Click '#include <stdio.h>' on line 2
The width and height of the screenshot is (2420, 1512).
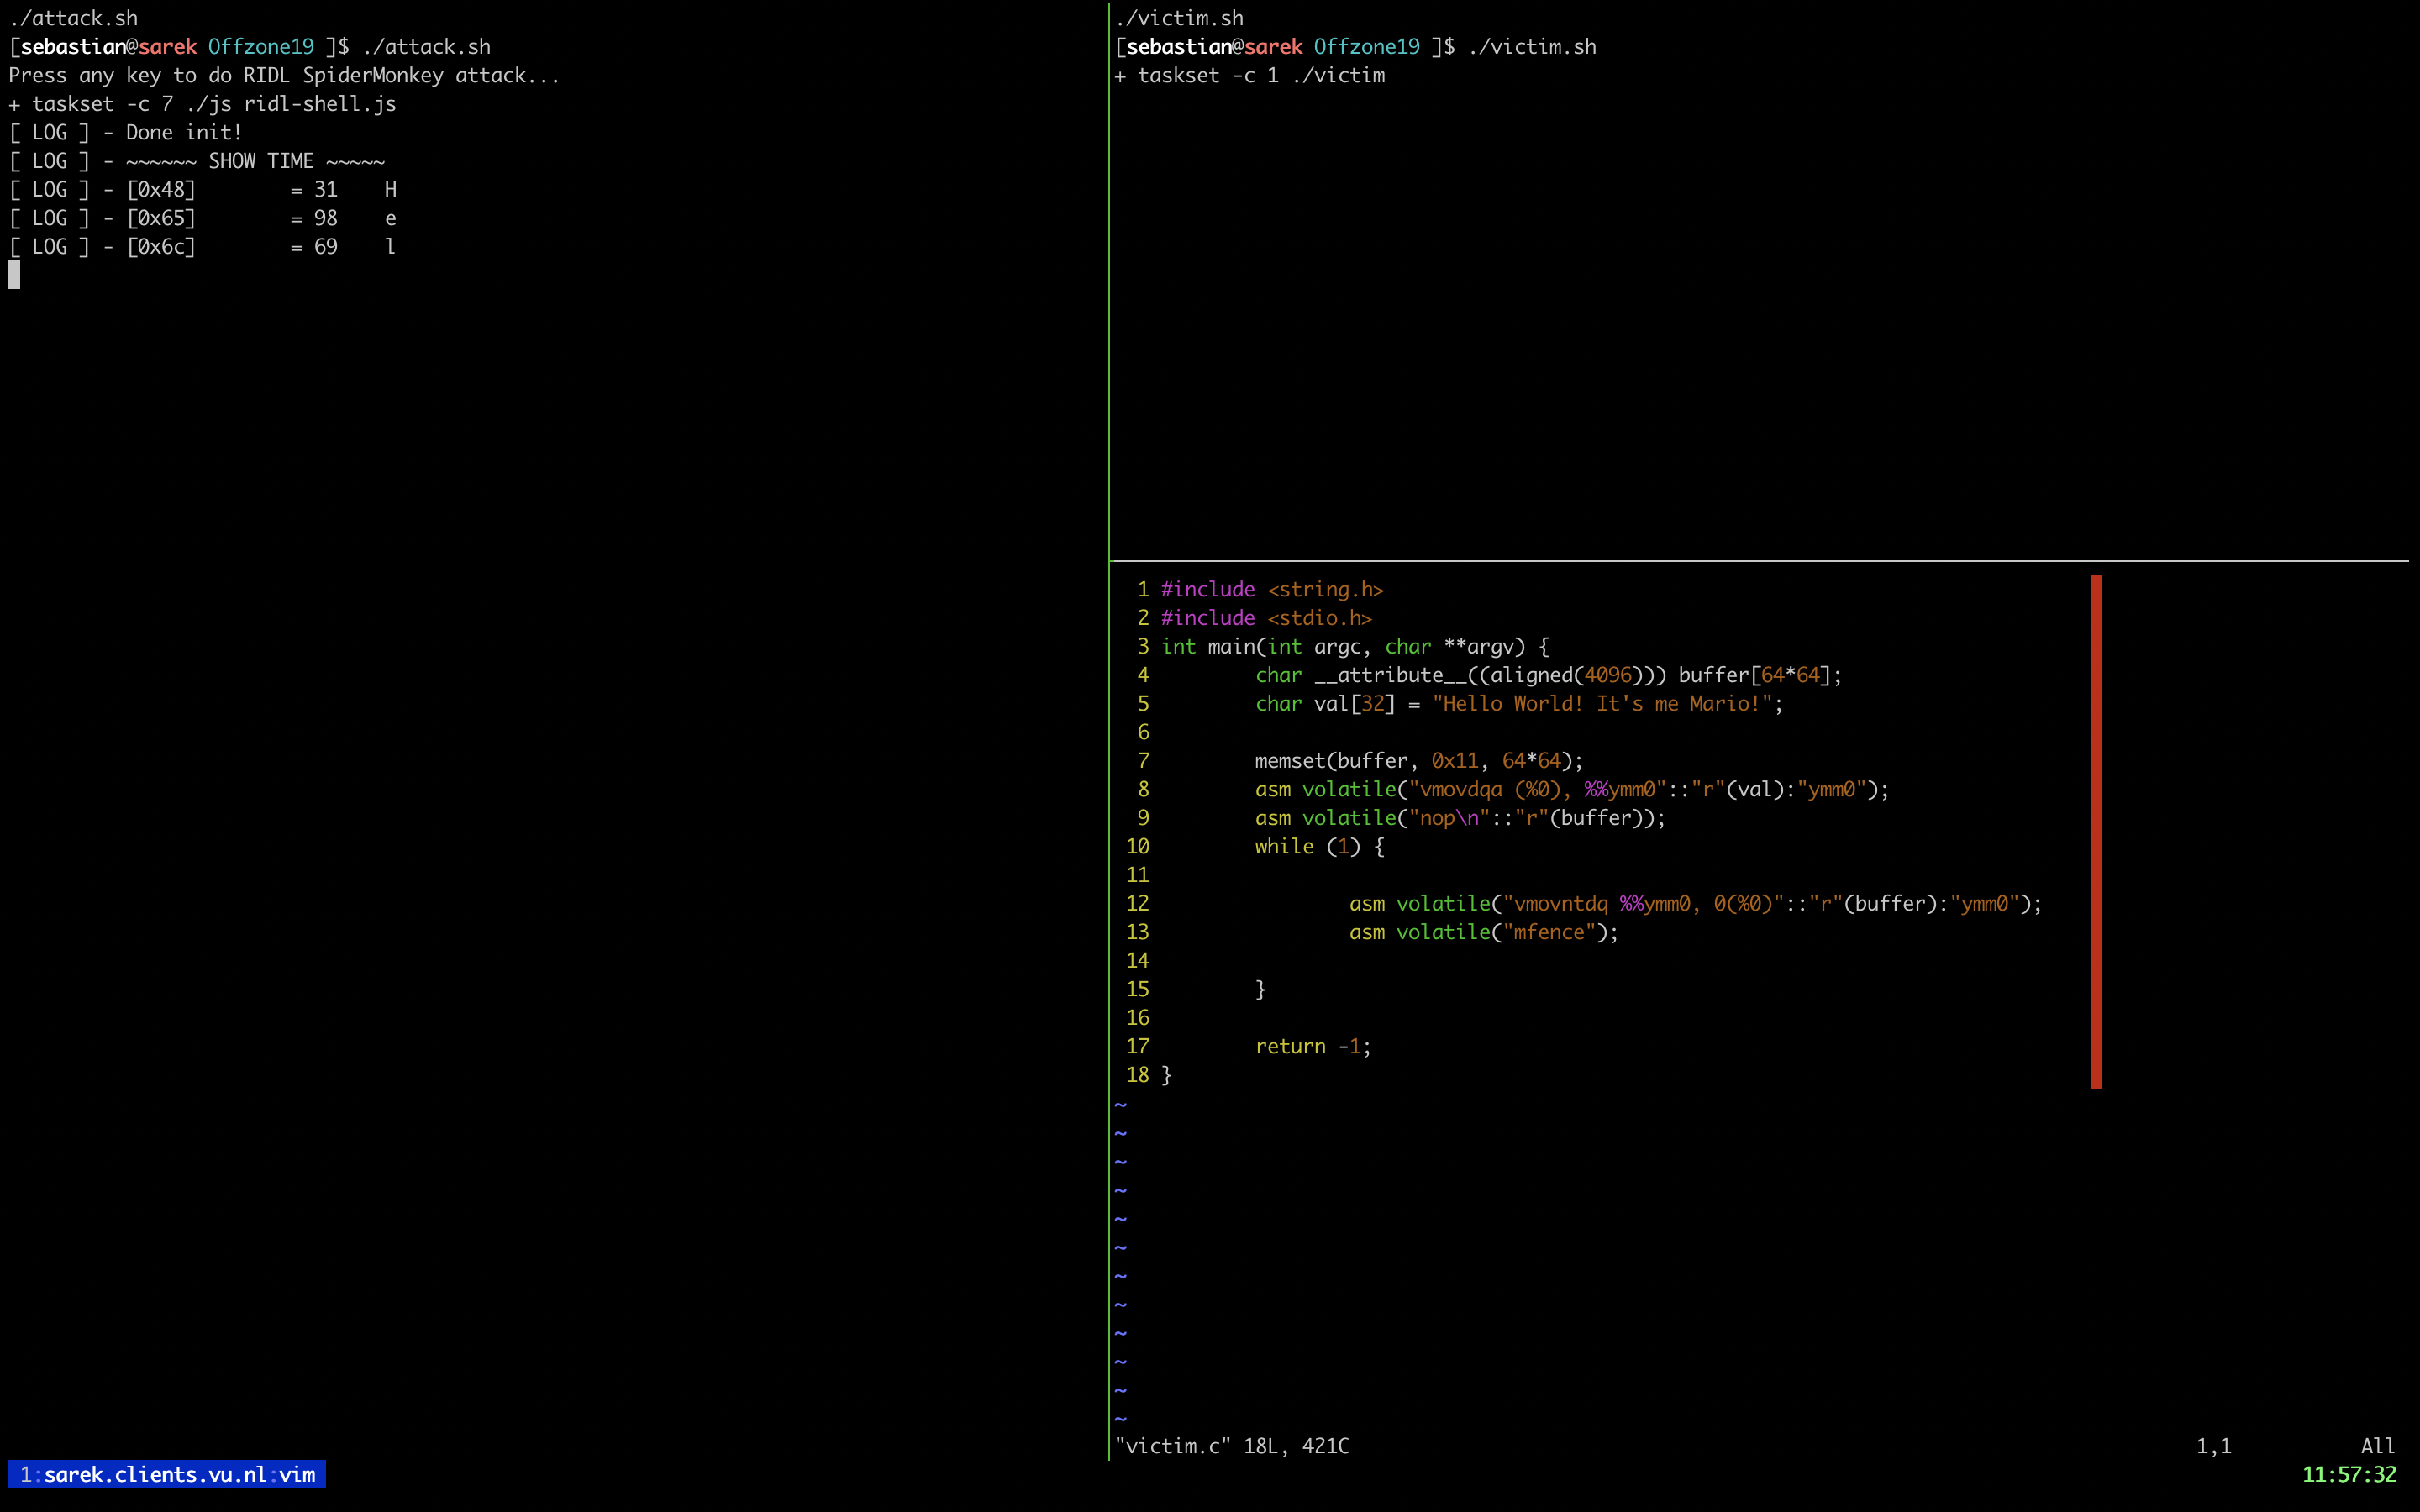point(1266,618)
